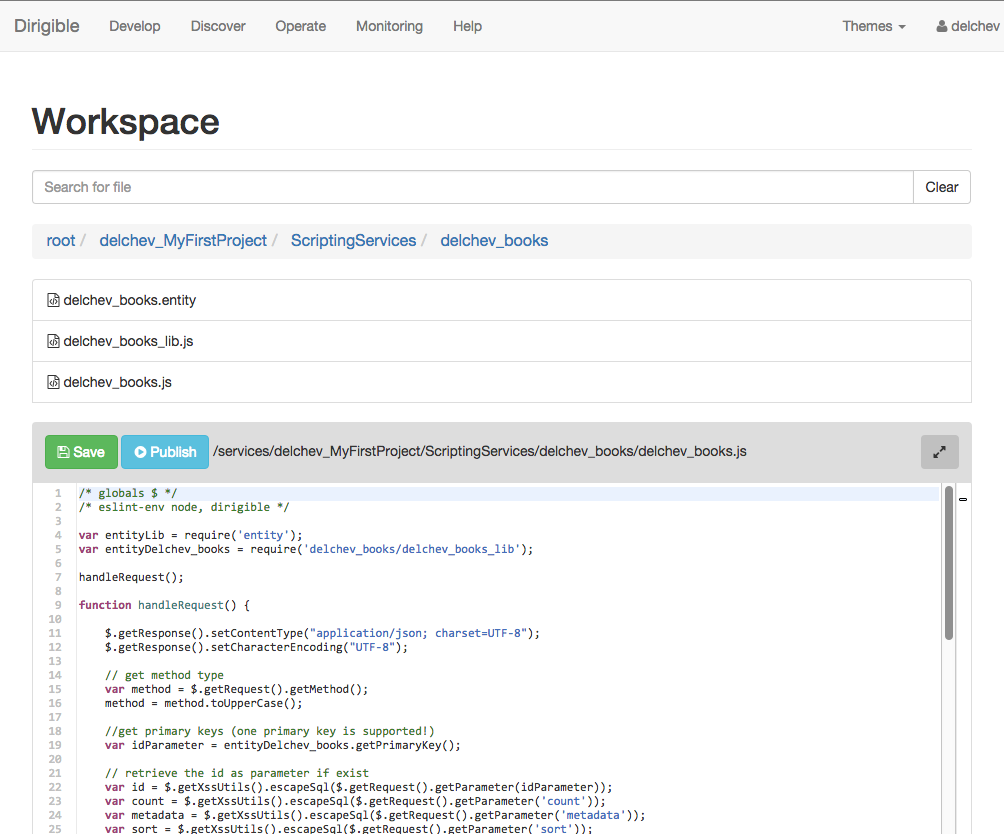
Task: Click the file icon beside delchev_books.js
Action: pos(53,382)
